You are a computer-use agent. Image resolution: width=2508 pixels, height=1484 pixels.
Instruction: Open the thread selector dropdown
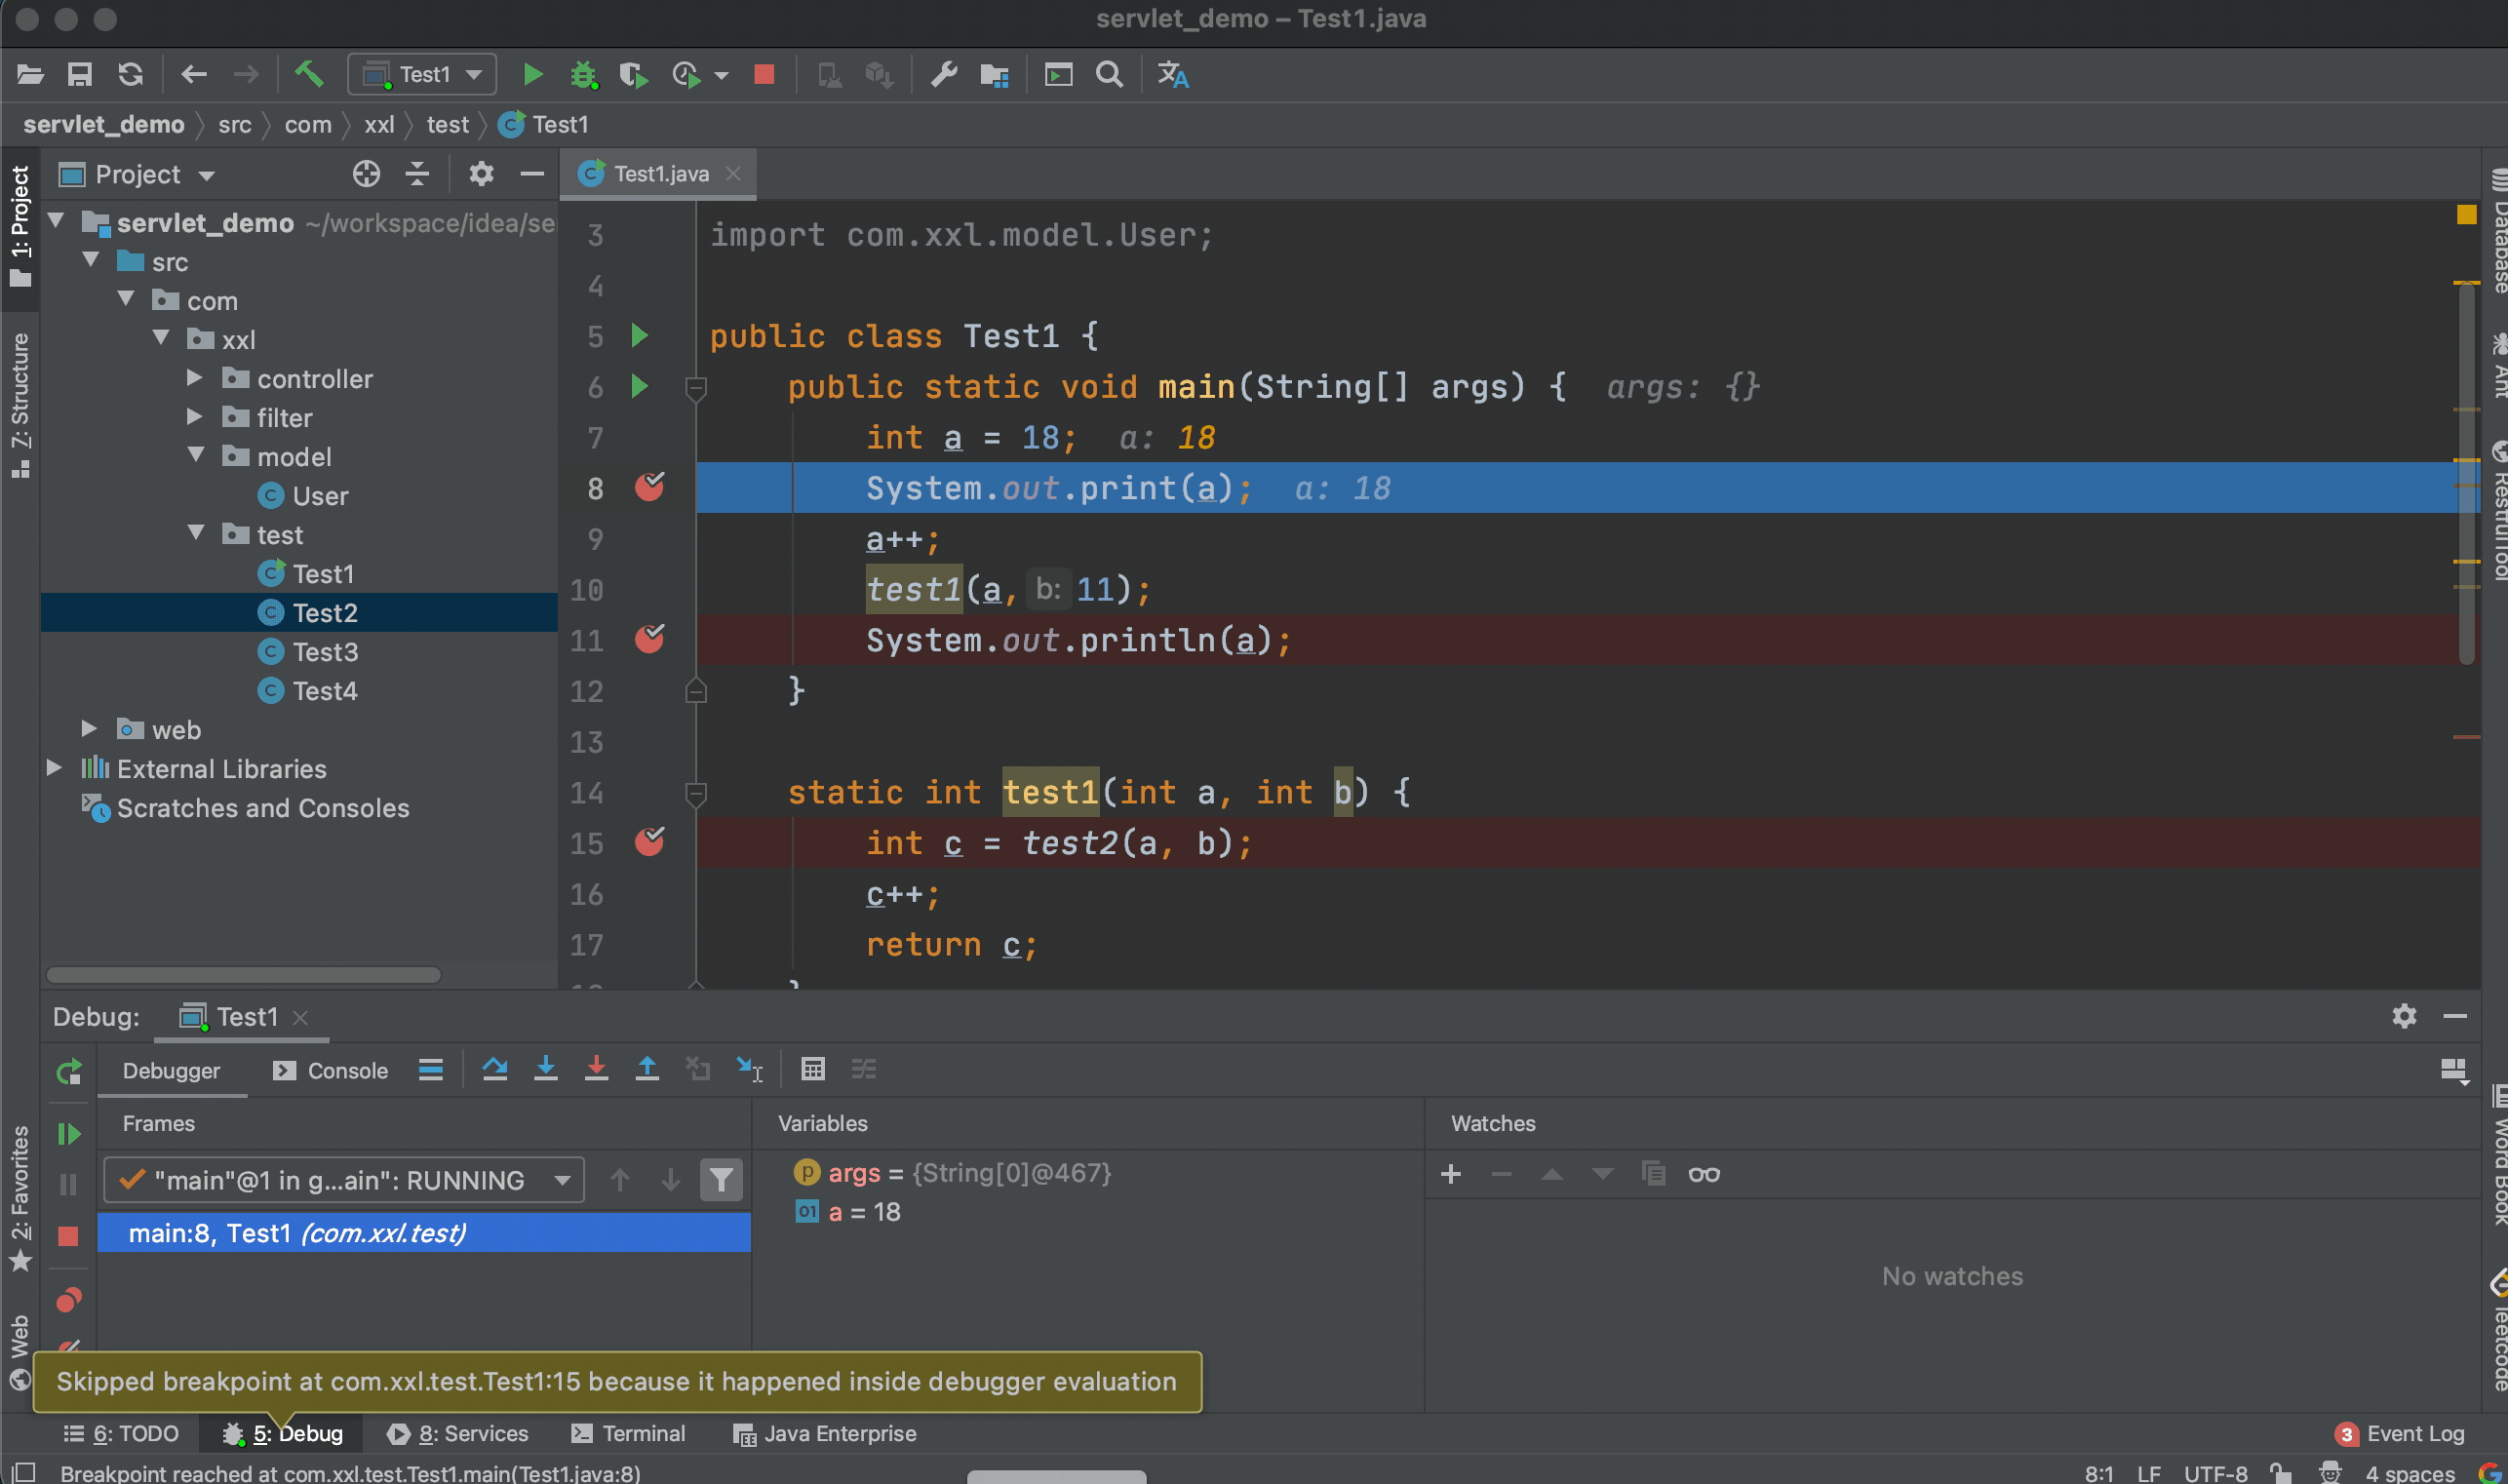click(343, 1181)
